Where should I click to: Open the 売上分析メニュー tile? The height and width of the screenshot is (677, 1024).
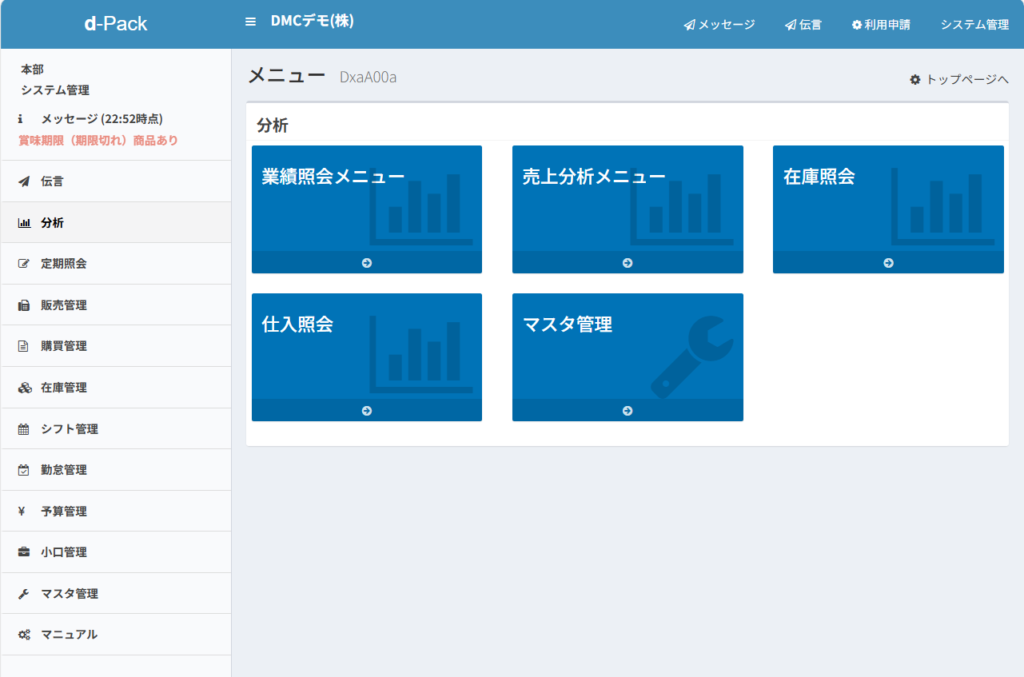point(627,200)
